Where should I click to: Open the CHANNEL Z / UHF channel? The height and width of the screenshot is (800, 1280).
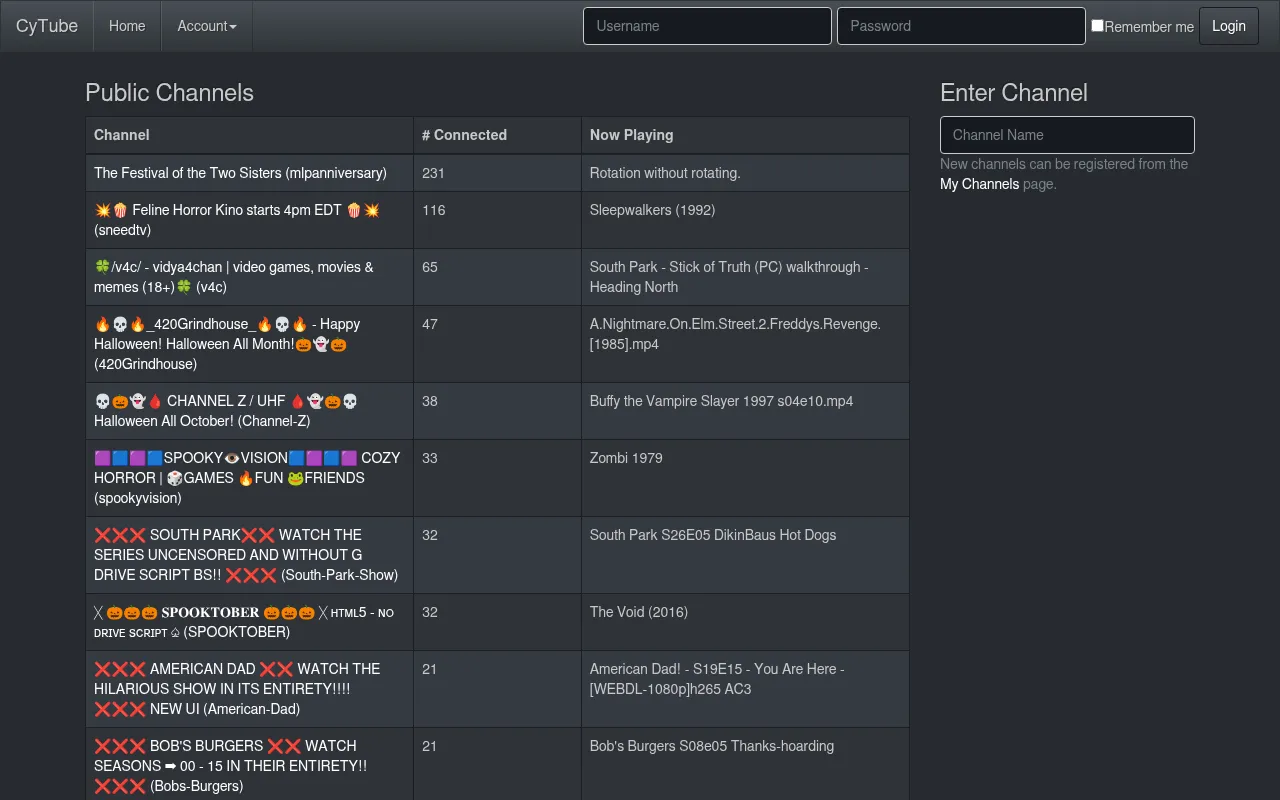(x=226, y=411)
